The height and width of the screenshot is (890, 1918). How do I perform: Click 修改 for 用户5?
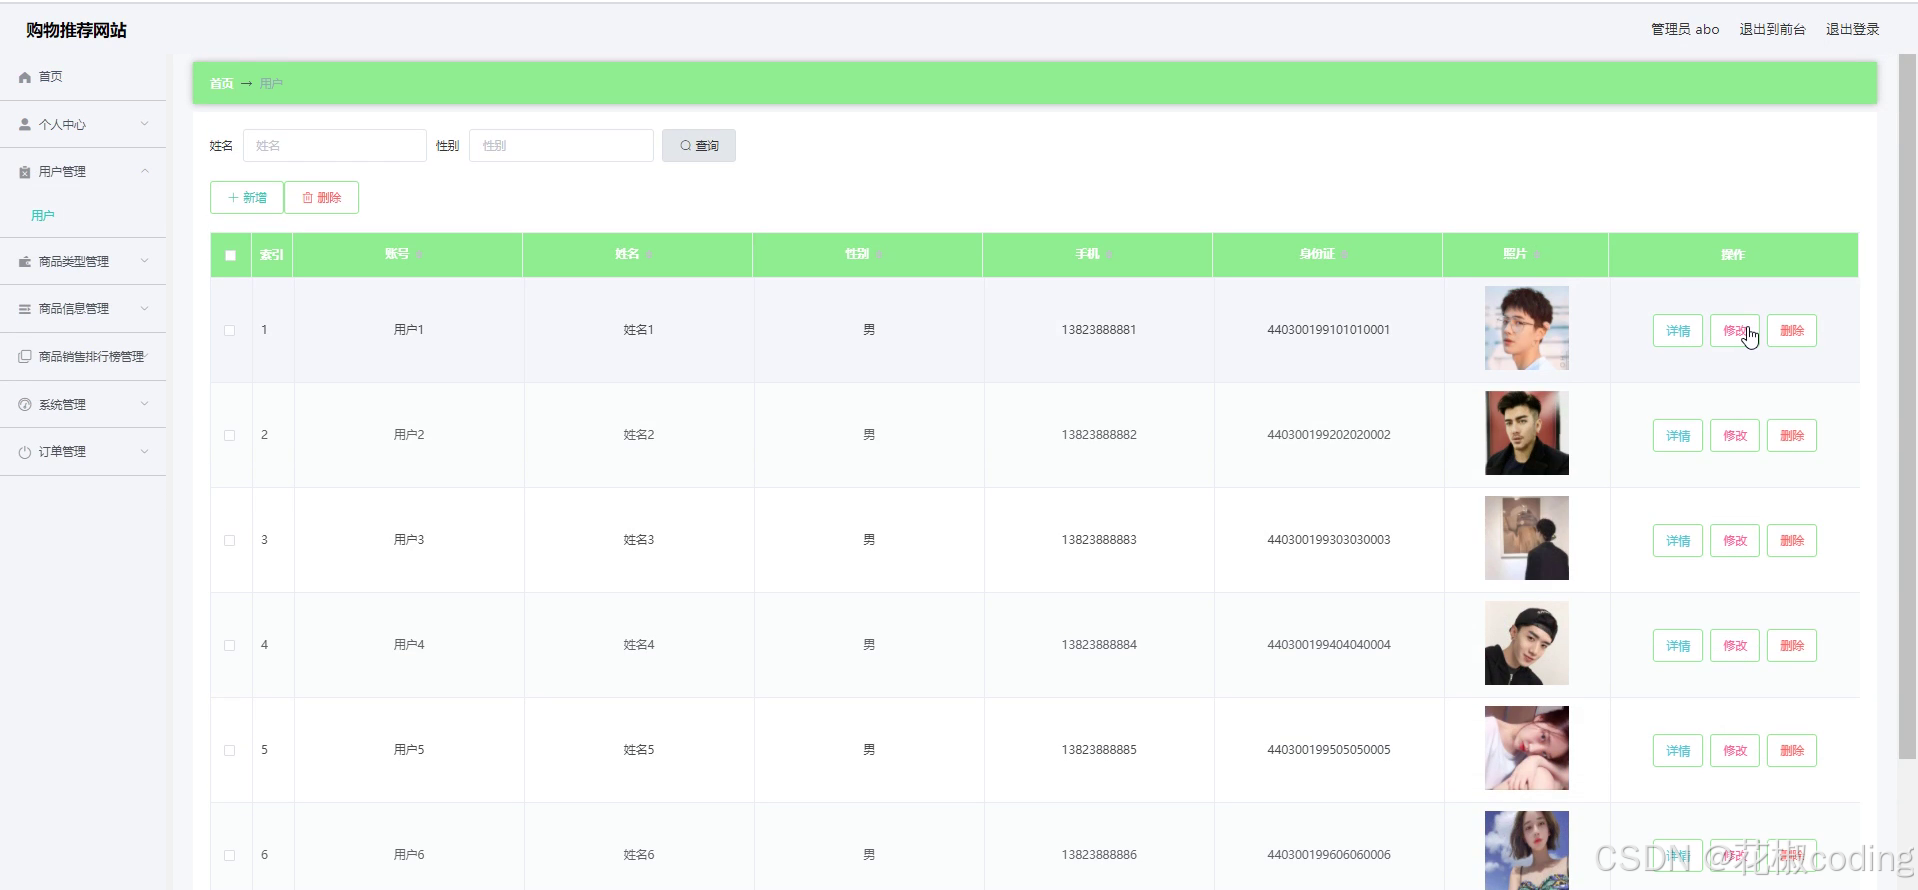tap(1735, 751)
